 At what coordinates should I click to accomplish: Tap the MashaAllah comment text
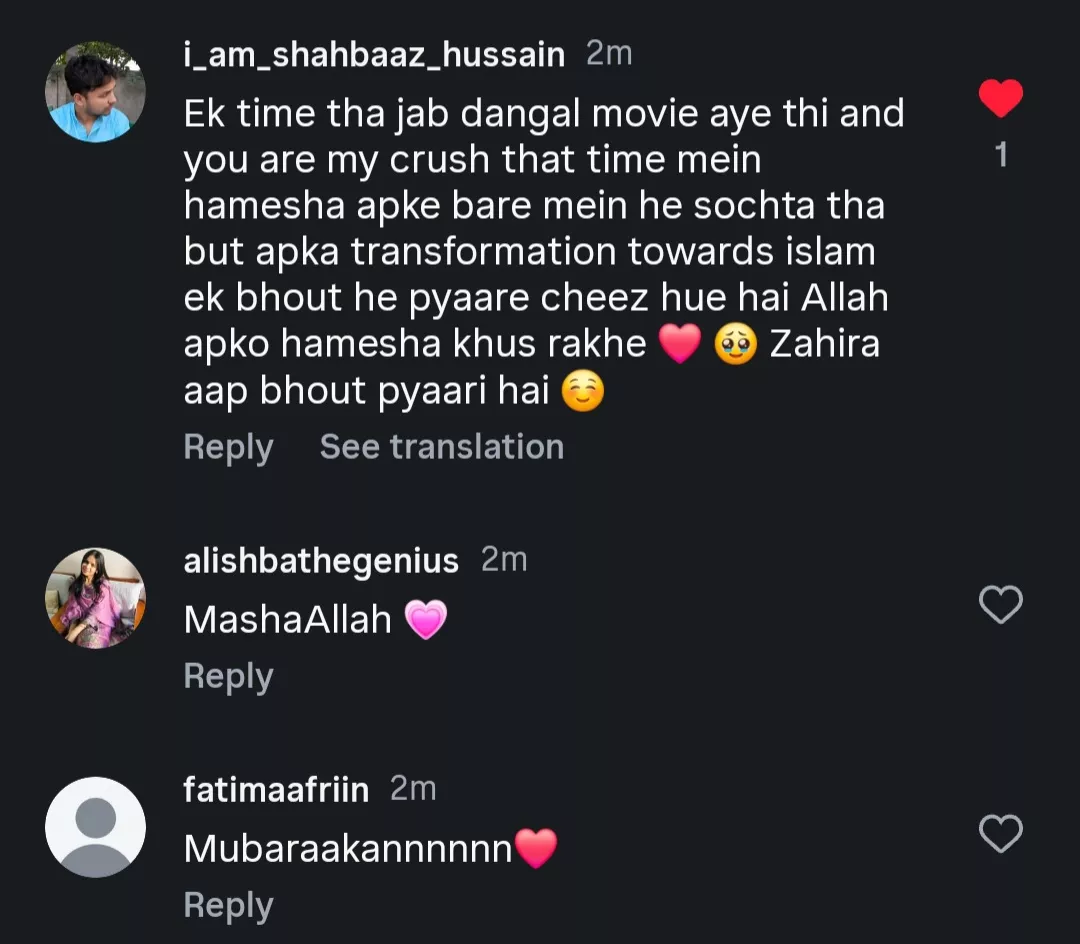click(288, 620)
